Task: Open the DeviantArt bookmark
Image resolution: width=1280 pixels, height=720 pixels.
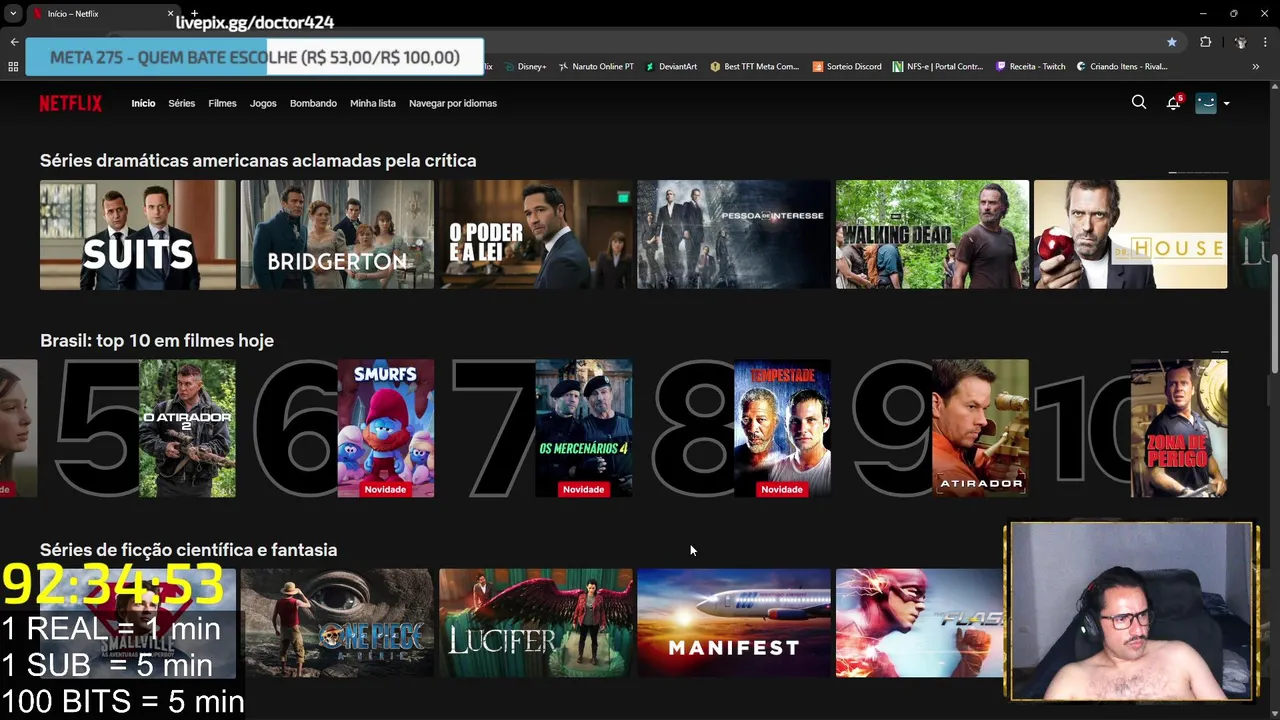Action: (x=671, y=67)
